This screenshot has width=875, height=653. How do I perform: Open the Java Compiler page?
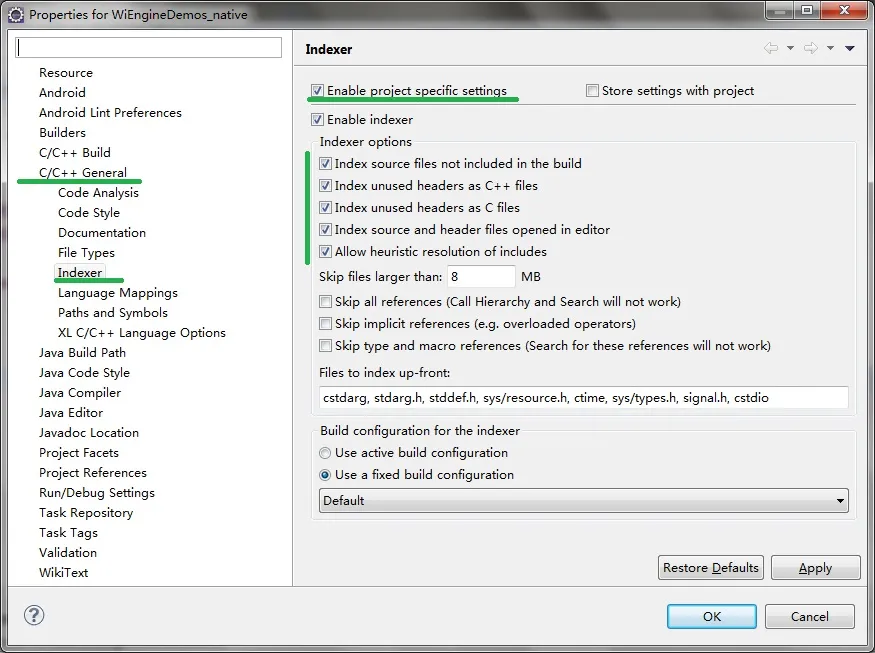(x=80, y=393)
